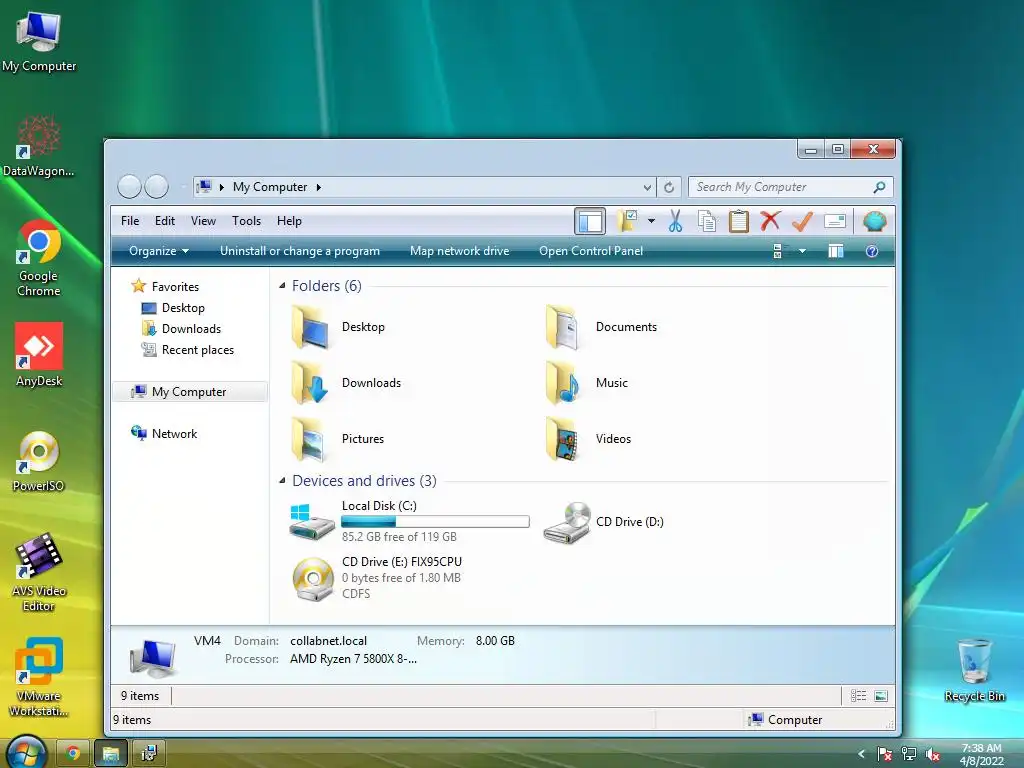
Task: Open the View menu
Action: click(x=203, y=221)
